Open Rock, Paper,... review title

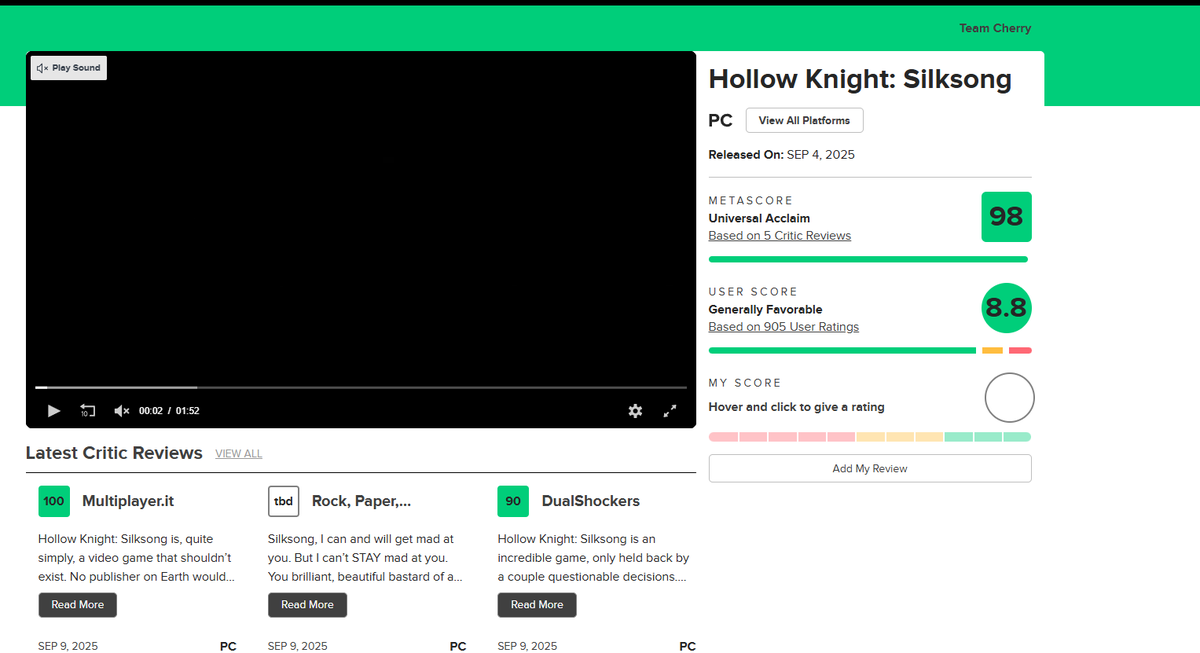point(361,501)
